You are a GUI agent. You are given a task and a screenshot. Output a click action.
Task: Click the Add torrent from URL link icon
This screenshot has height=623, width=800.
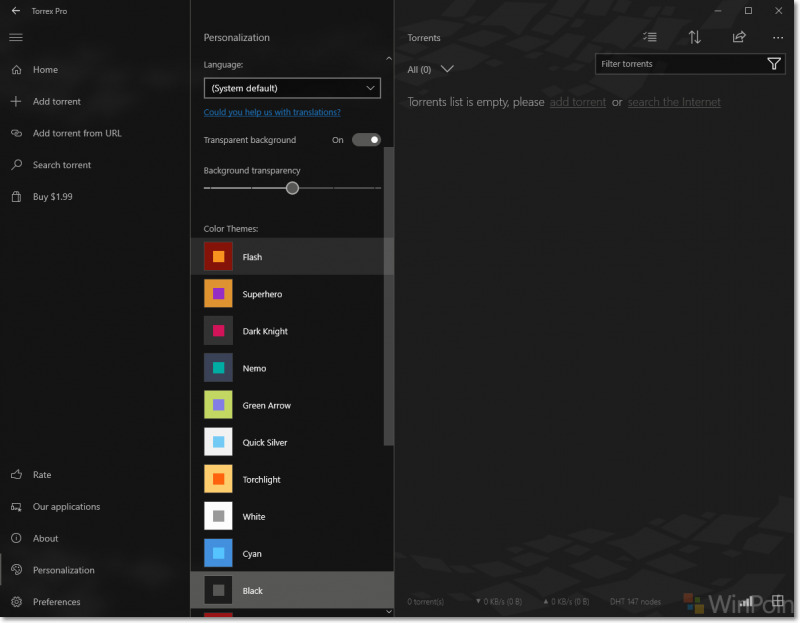point(16,133)
